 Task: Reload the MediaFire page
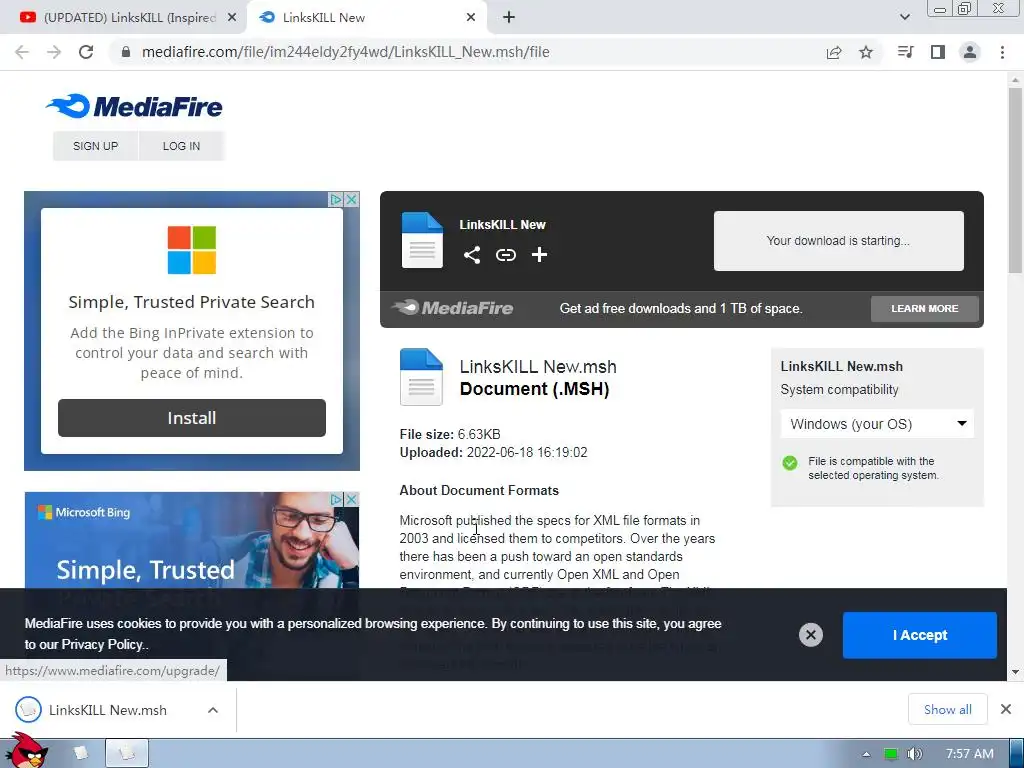[86, 52]
